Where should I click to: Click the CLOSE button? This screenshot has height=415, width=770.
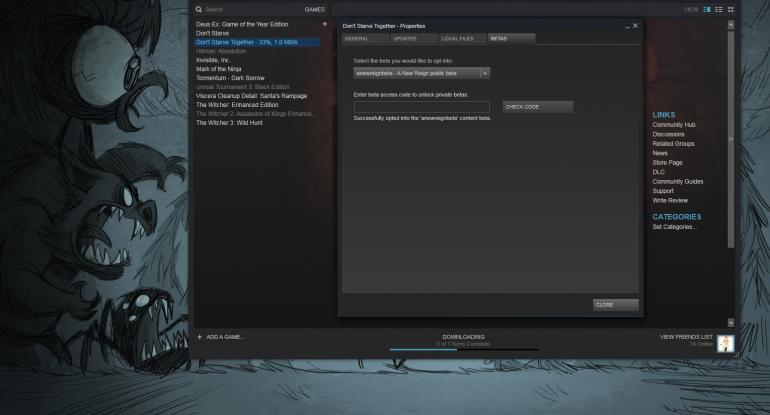coord(616,305)
